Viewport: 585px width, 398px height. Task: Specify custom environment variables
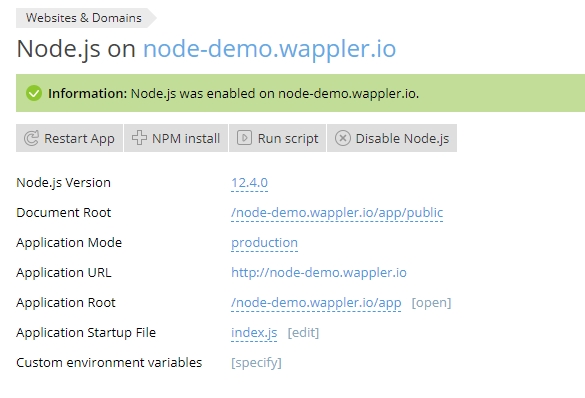tap(256, 363)
